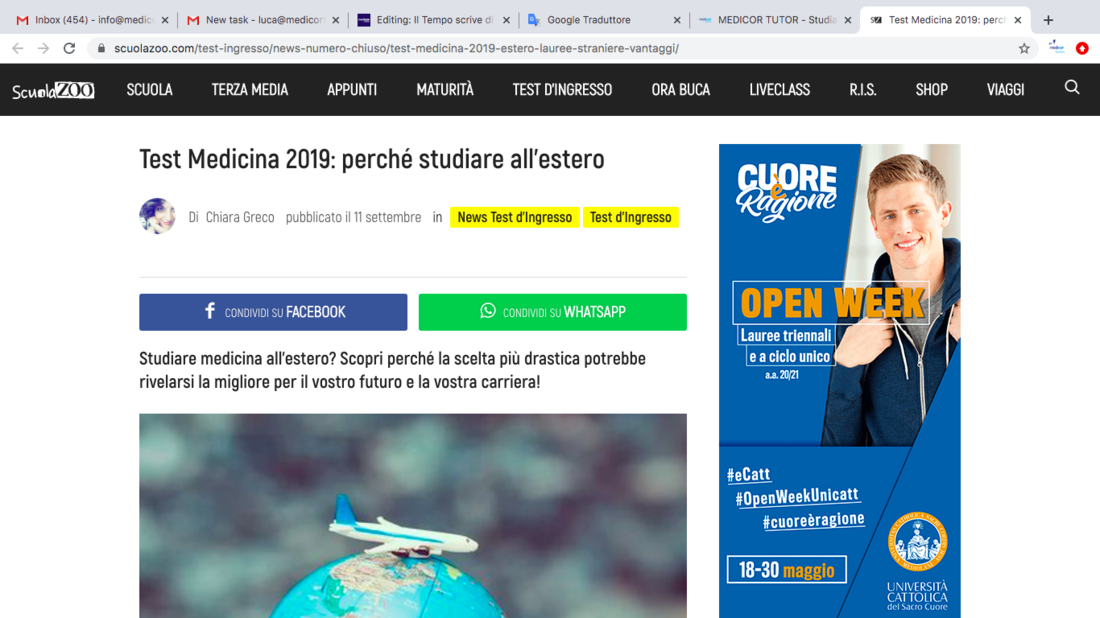Switch to the New task tab
The image size is (1100, 618).
[x=263, y=20]
